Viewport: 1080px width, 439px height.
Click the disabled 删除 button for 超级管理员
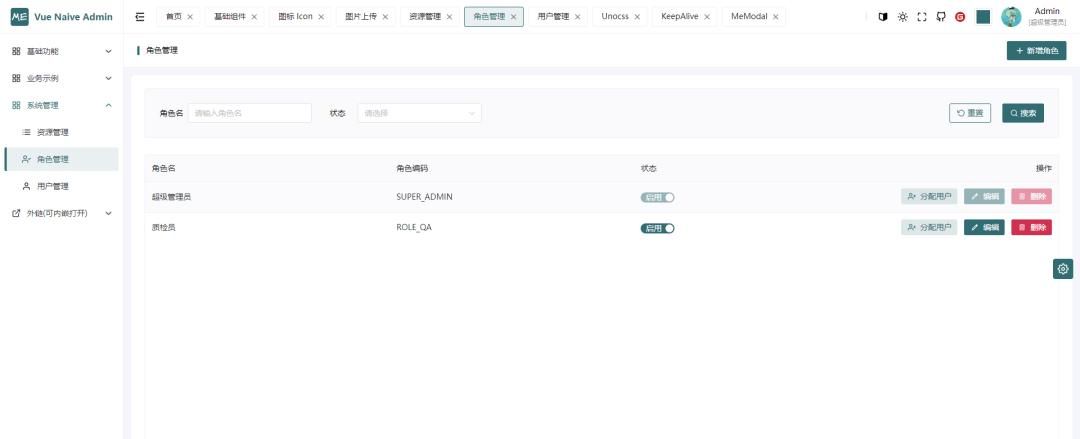[1032, 196]
